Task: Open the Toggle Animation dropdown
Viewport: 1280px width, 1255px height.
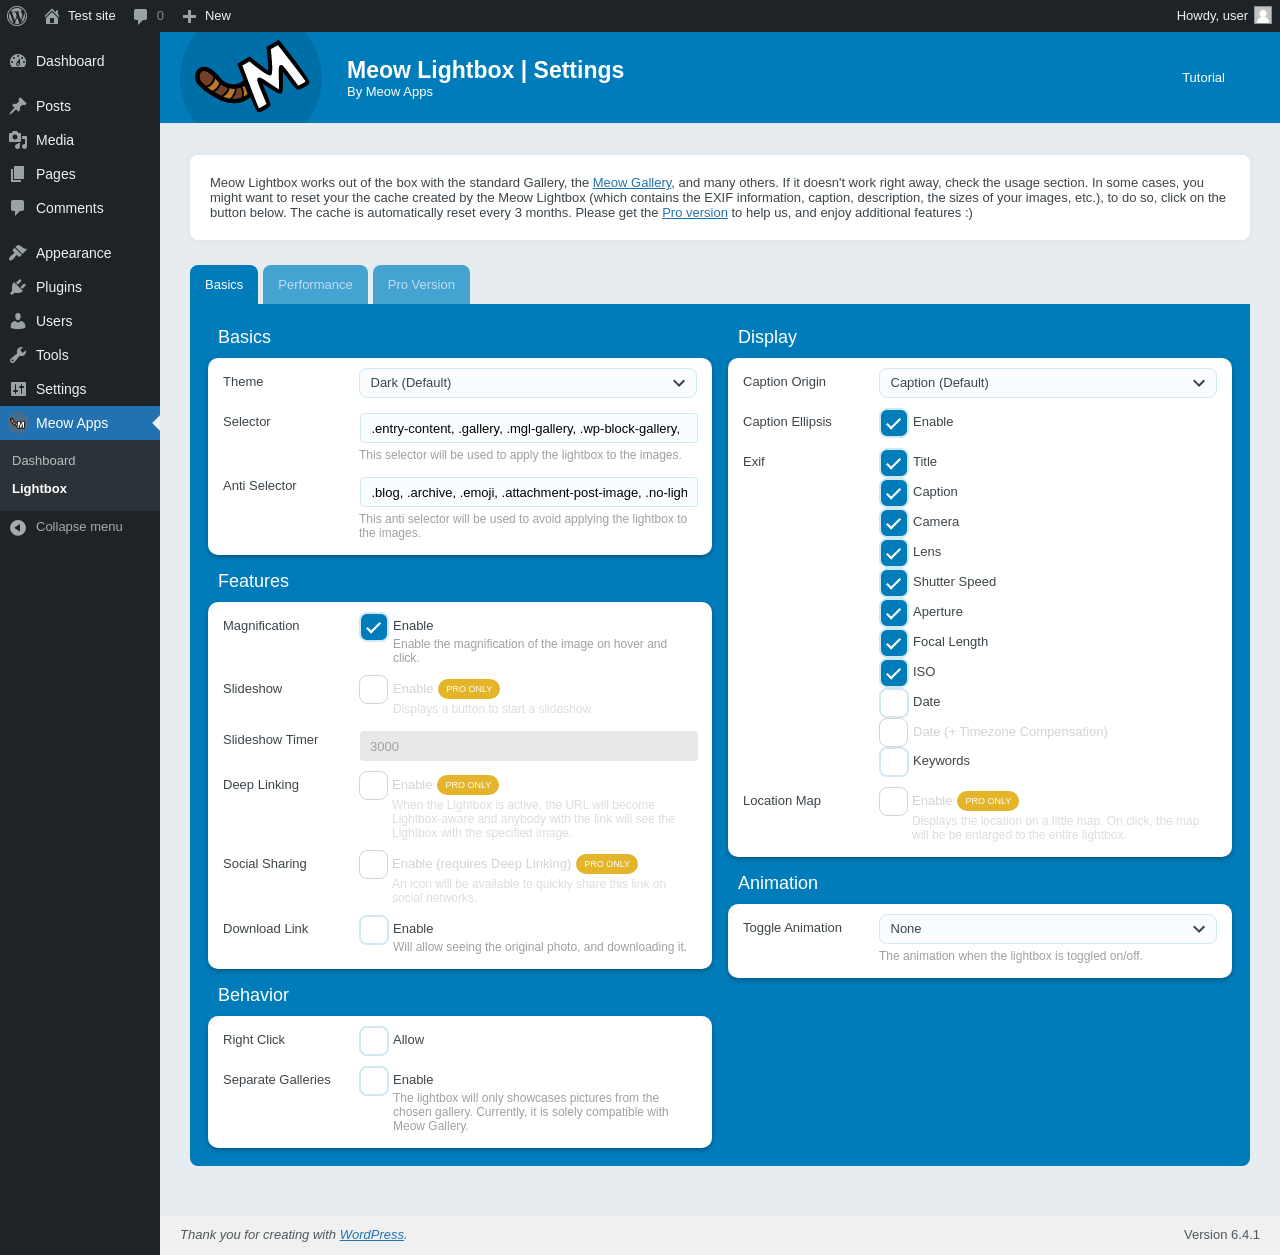Action: (x=1048, y=929)
